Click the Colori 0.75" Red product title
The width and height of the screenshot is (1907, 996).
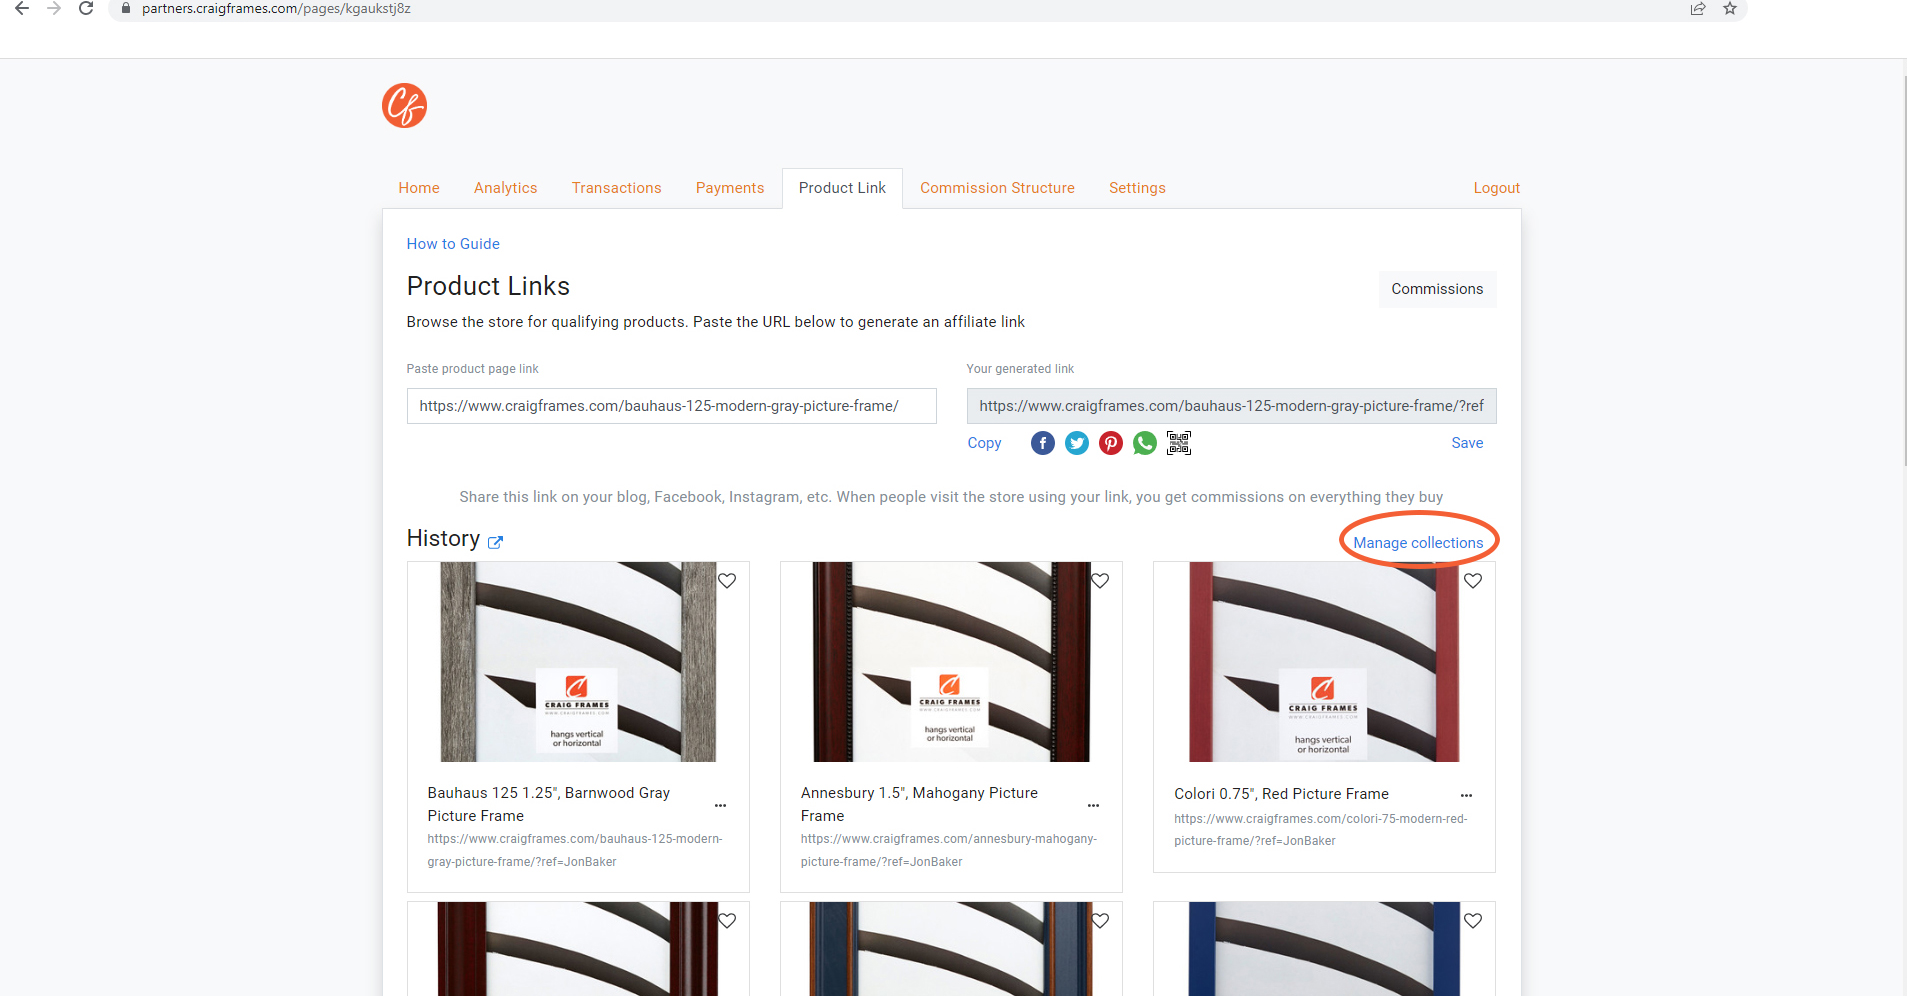pos(1281,794)
